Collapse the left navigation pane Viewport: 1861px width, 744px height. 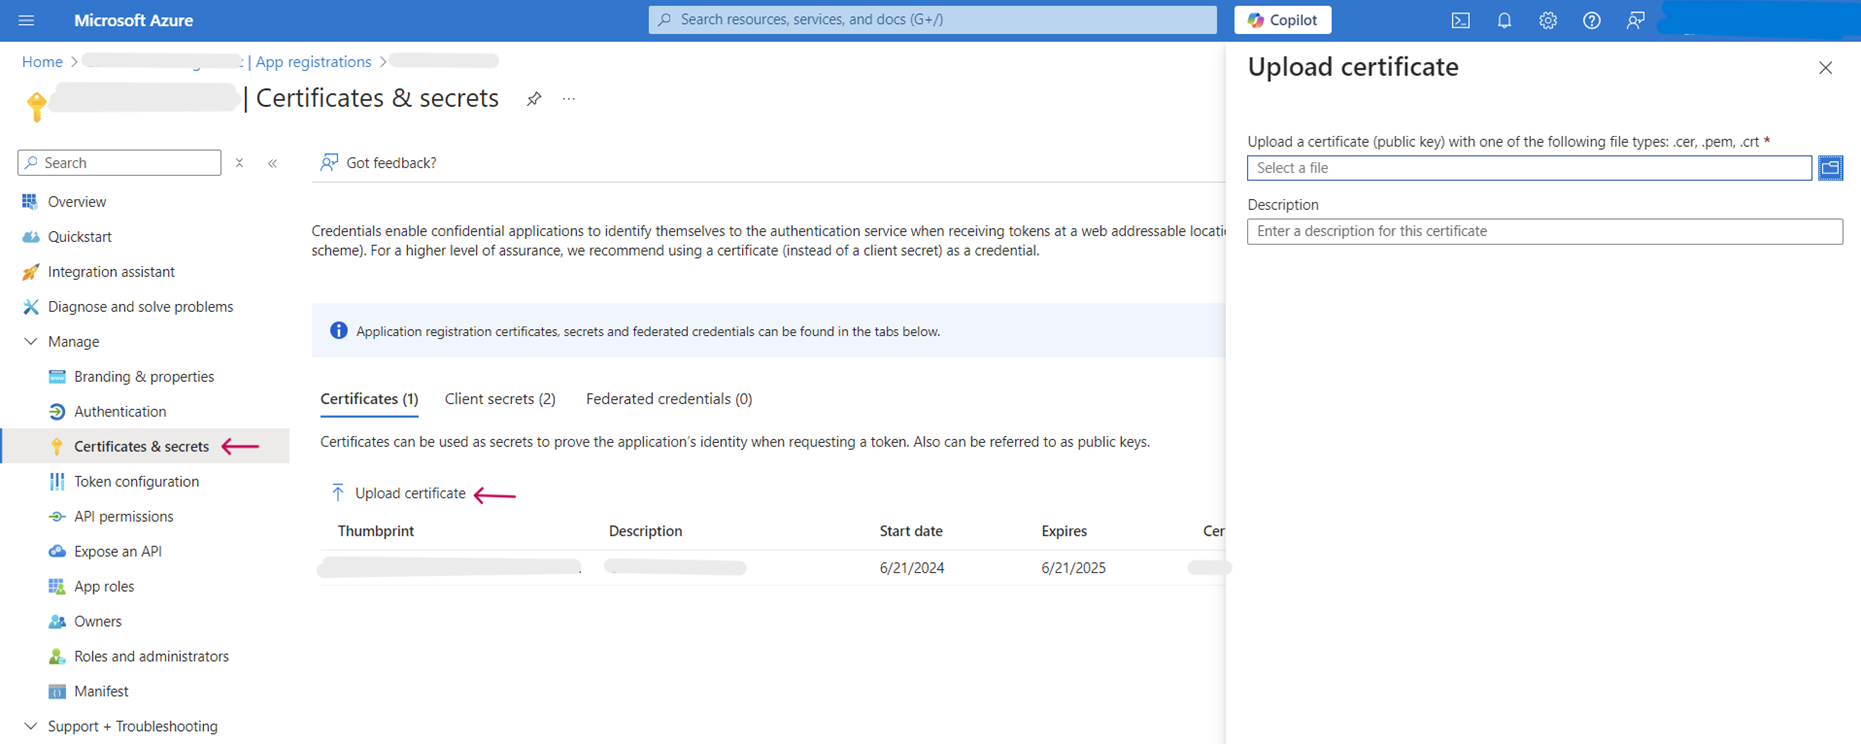[x=273, y=163]
